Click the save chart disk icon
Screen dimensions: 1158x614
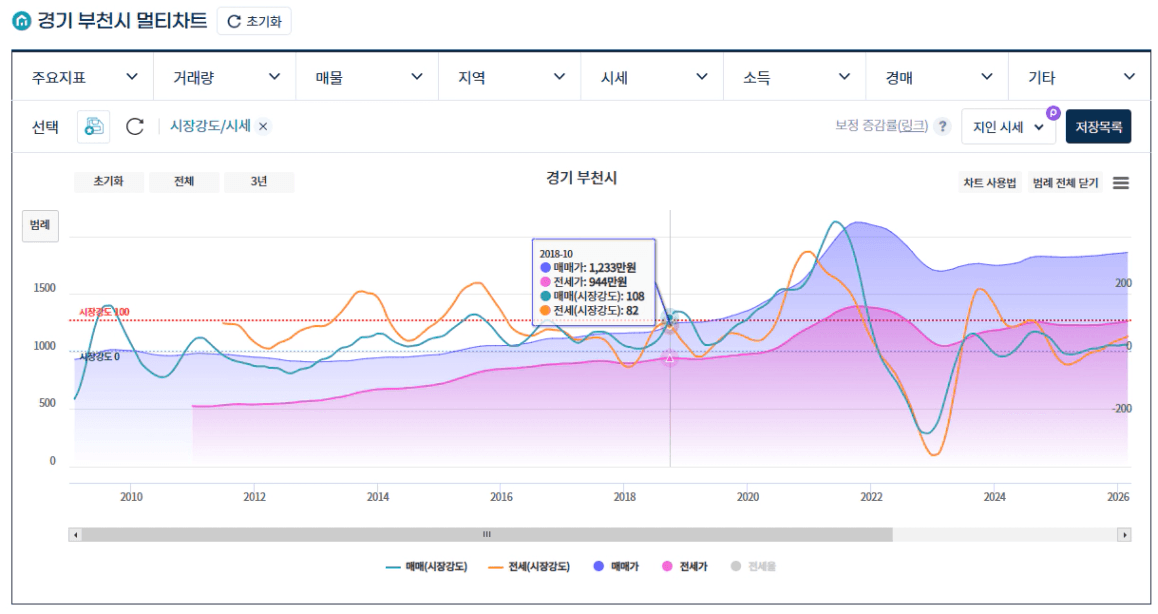tap(93, 126)
